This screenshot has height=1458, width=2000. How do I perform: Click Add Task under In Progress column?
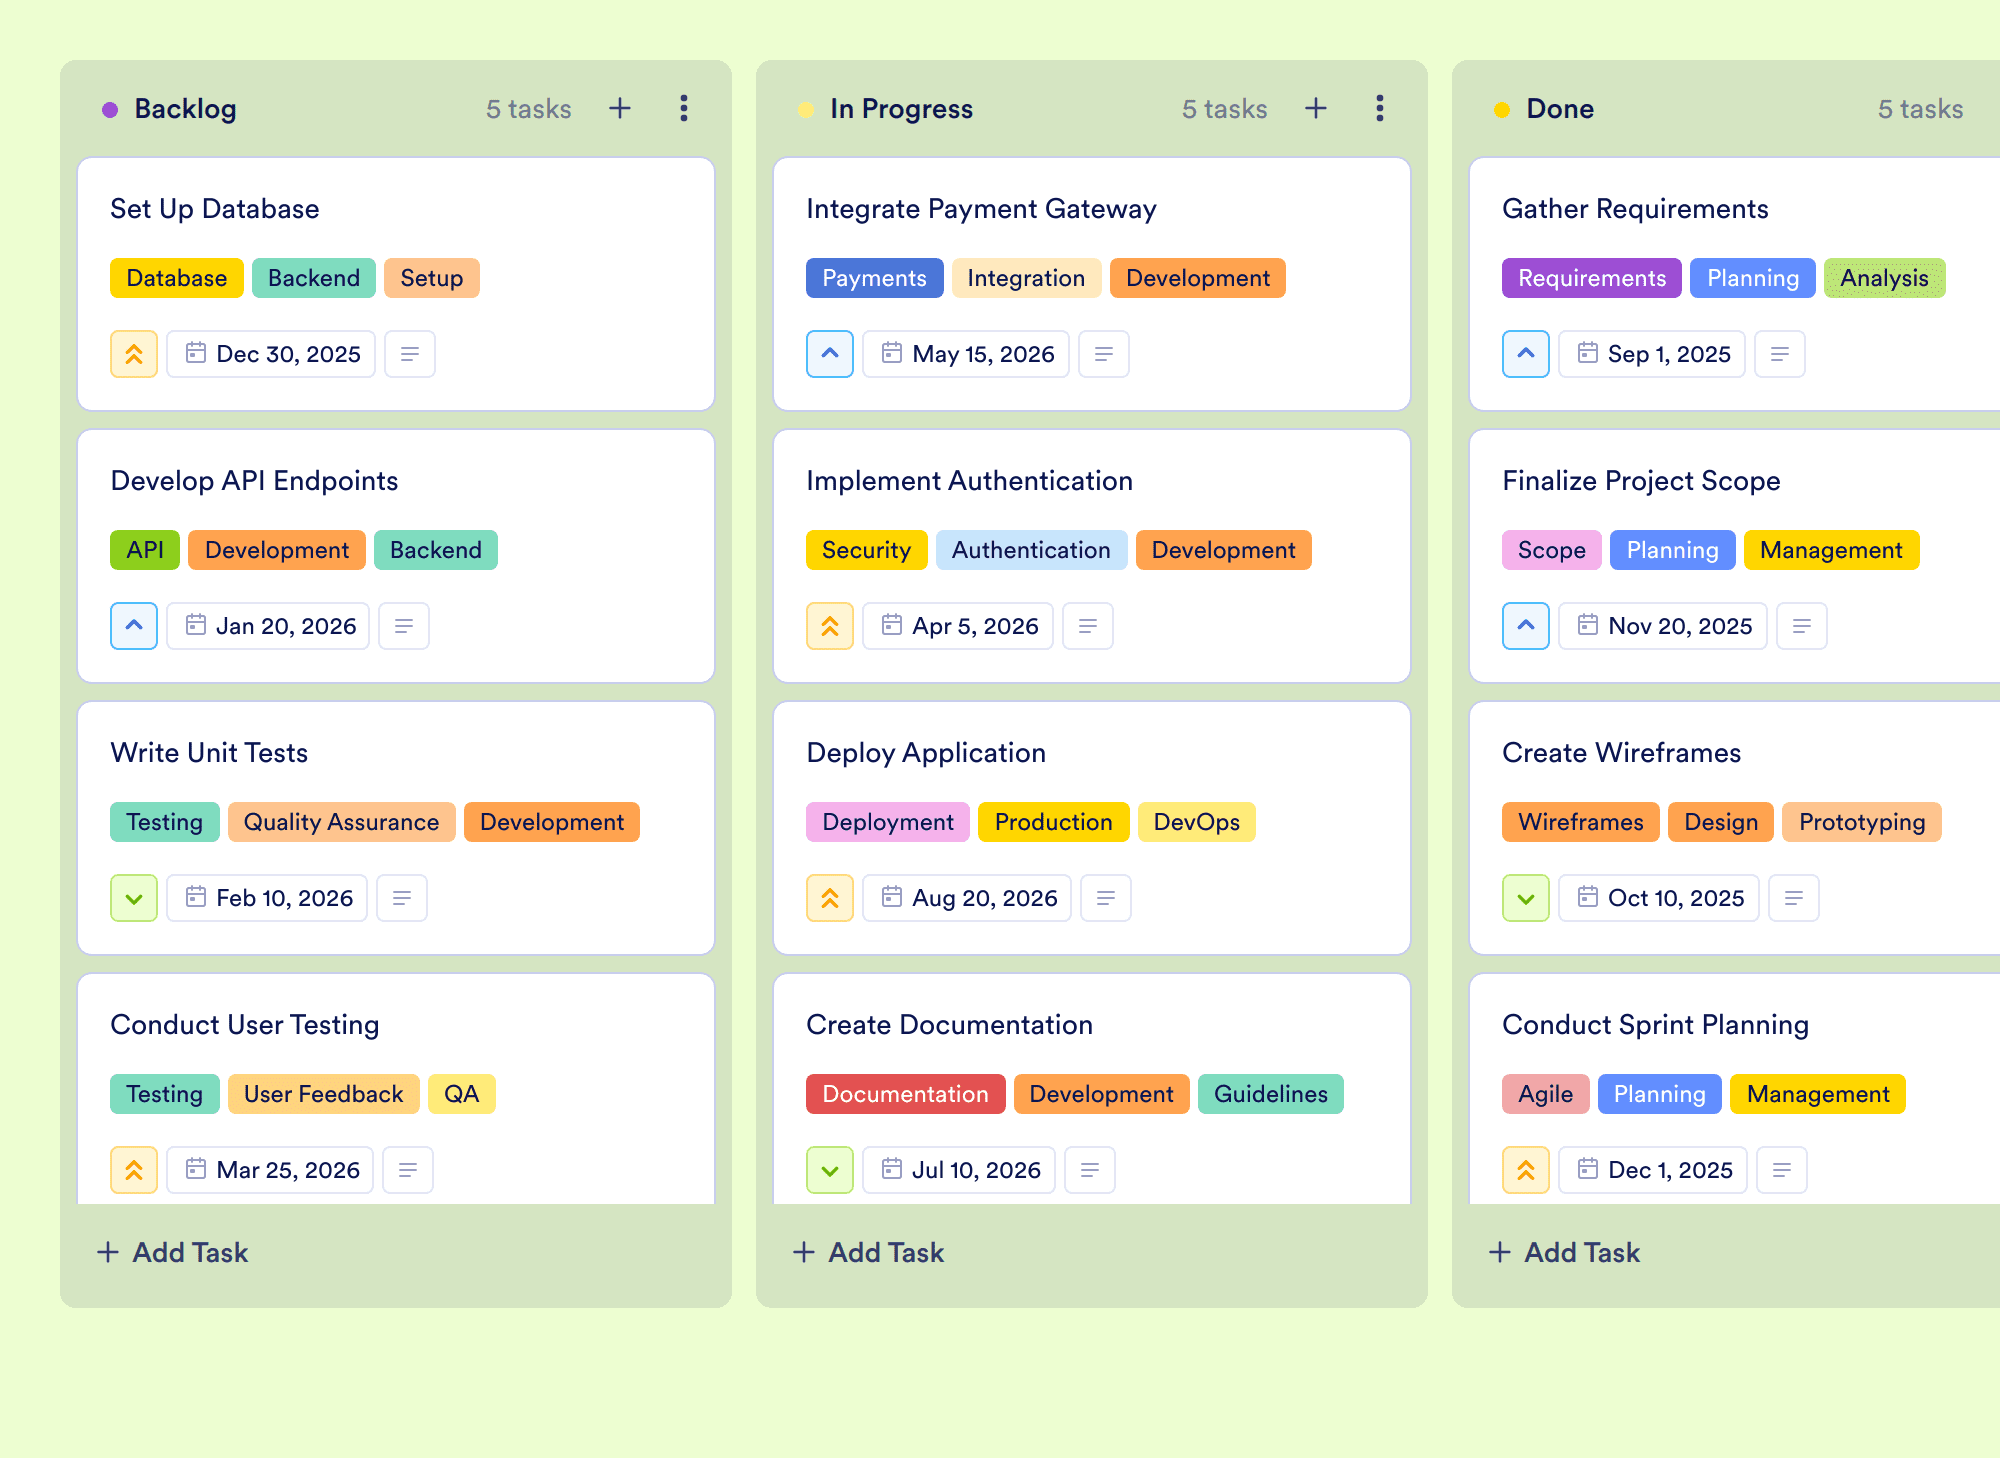[x=868, y=1252]
